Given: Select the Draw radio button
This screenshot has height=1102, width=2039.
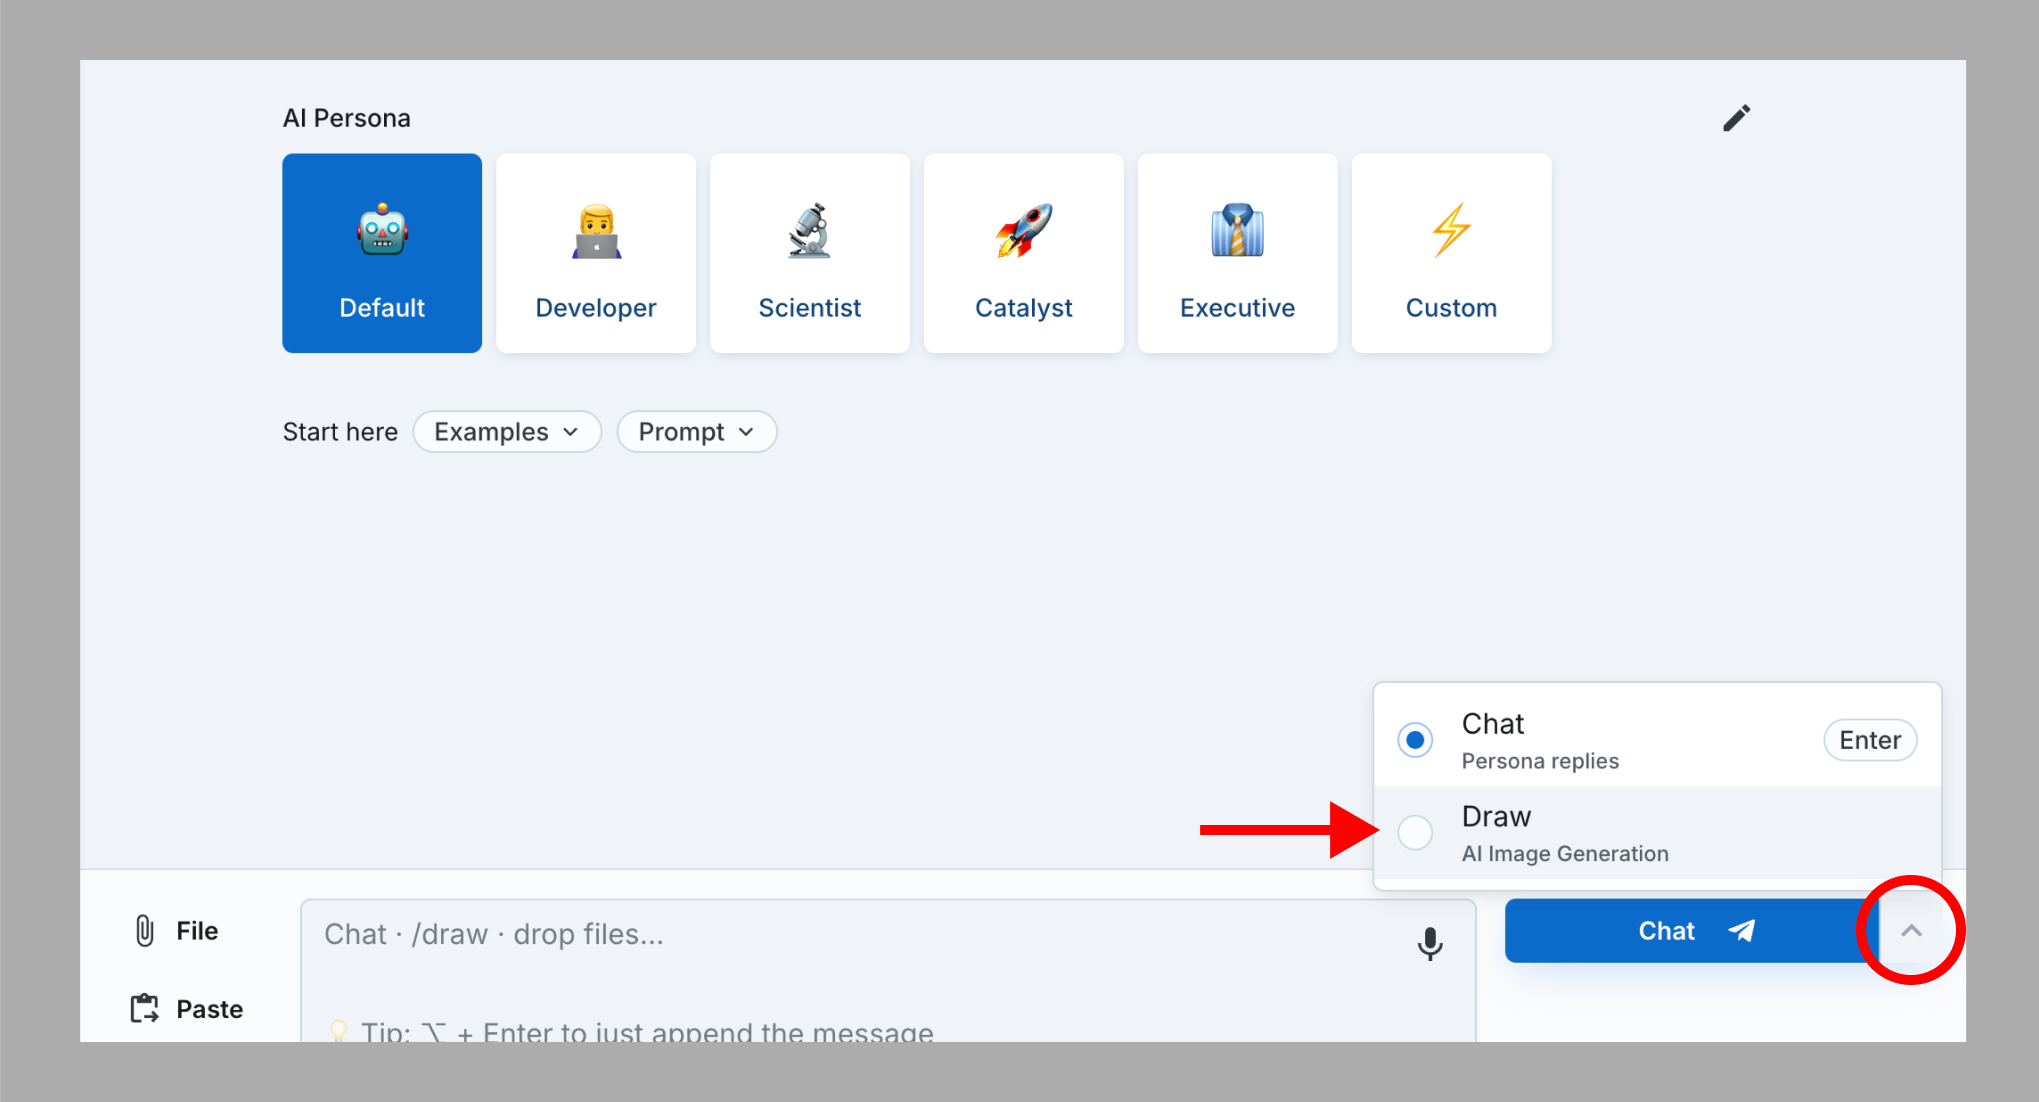Looking at the screenshot, I should click(x=1415, y=832).
